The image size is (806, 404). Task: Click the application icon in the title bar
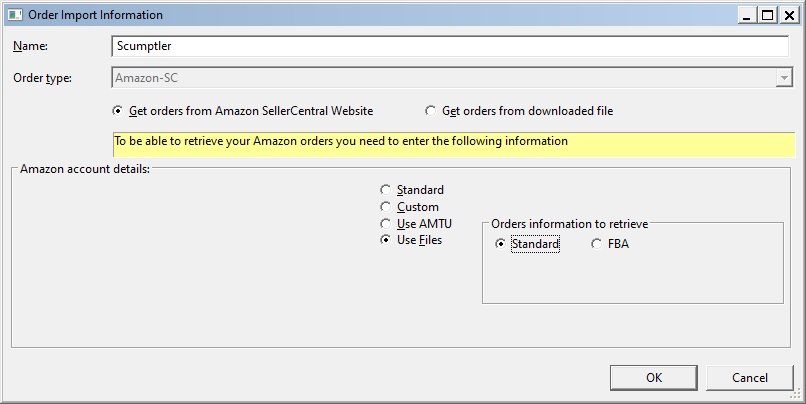coord(14,15)
